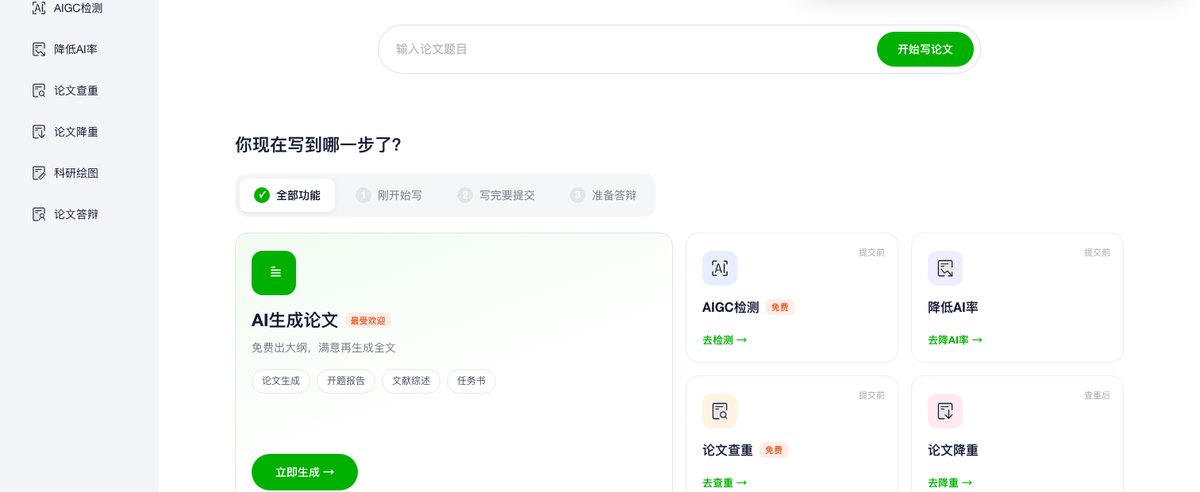Select the 文献综述 tag
Image resolution: width=1200 pixels, height=492 pixels.
coord(411,381)
